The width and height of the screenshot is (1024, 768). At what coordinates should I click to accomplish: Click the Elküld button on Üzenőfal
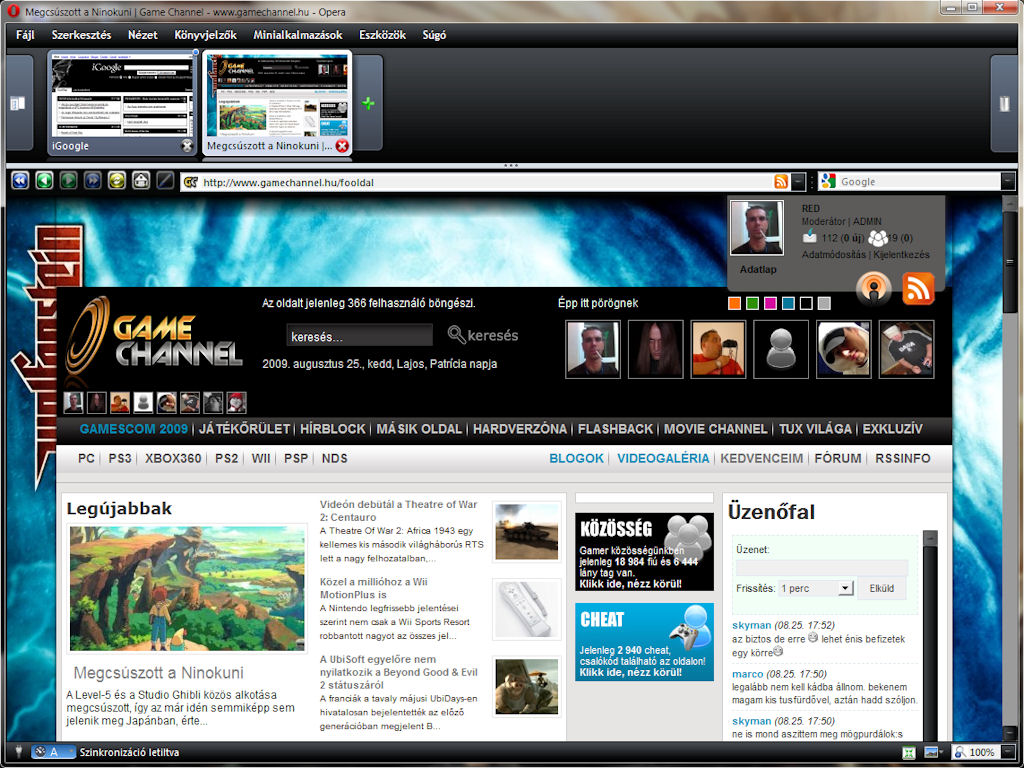click(x=881, y=588)
